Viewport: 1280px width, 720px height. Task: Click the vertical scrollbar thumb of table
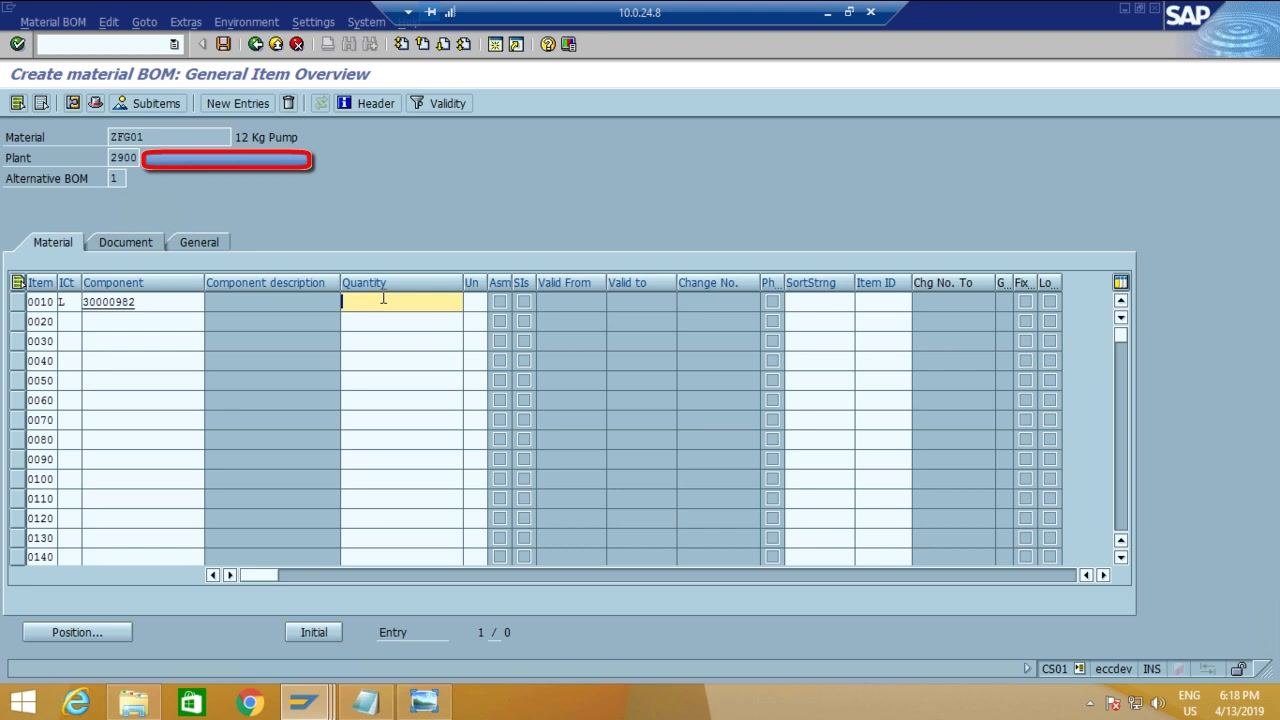(1121, 336)
